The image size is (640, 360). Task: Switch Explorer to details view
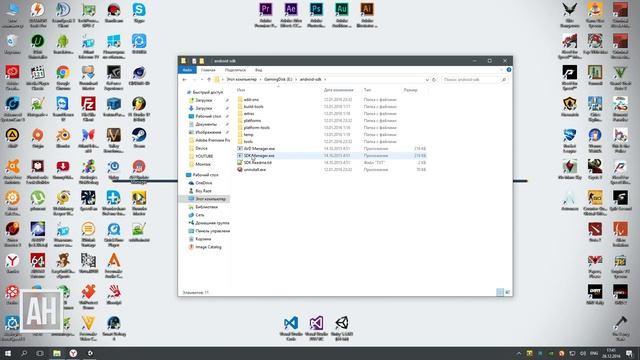[500, 292]
